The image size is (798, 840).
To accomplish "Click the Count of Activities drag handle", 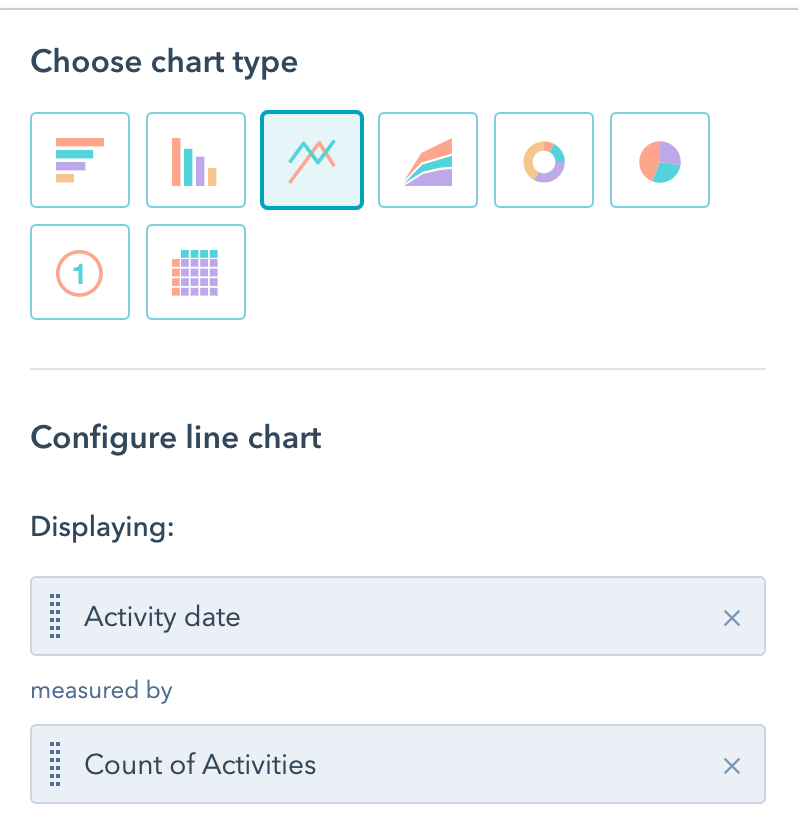I will 55,765.
